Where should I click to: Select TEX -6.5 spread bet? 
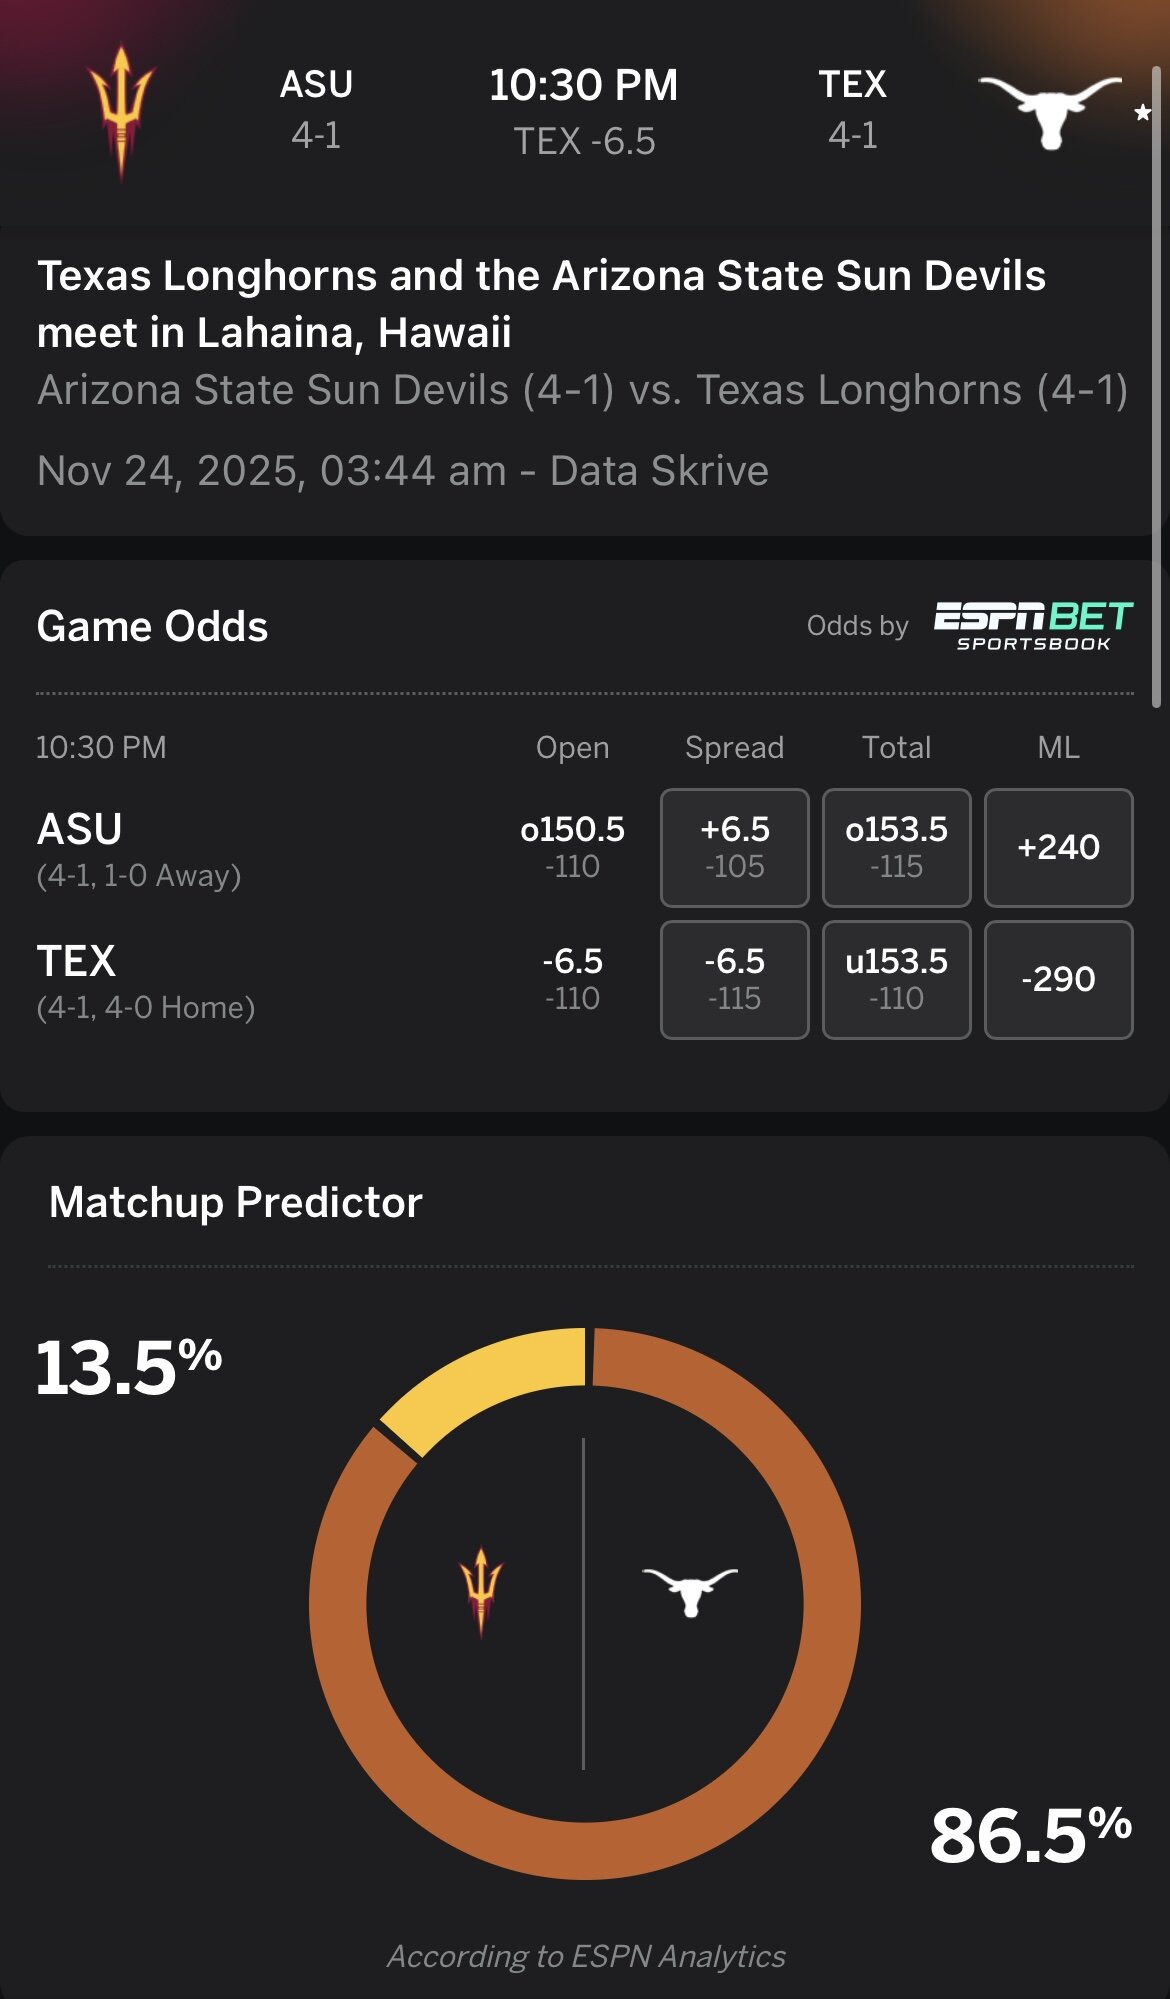click(734, 979)
